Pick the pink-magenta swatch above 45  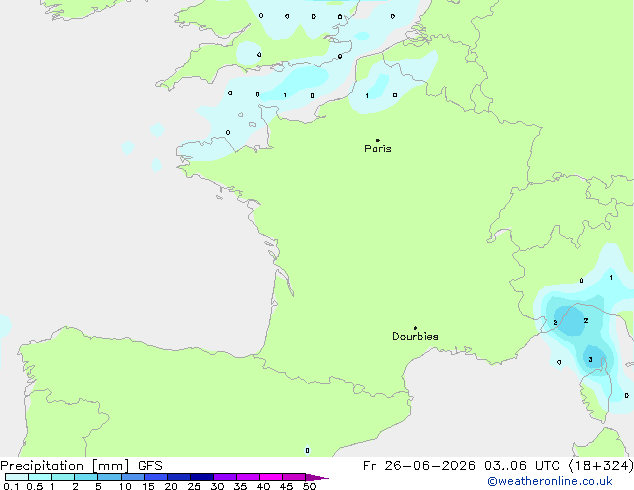pos(294,477)
